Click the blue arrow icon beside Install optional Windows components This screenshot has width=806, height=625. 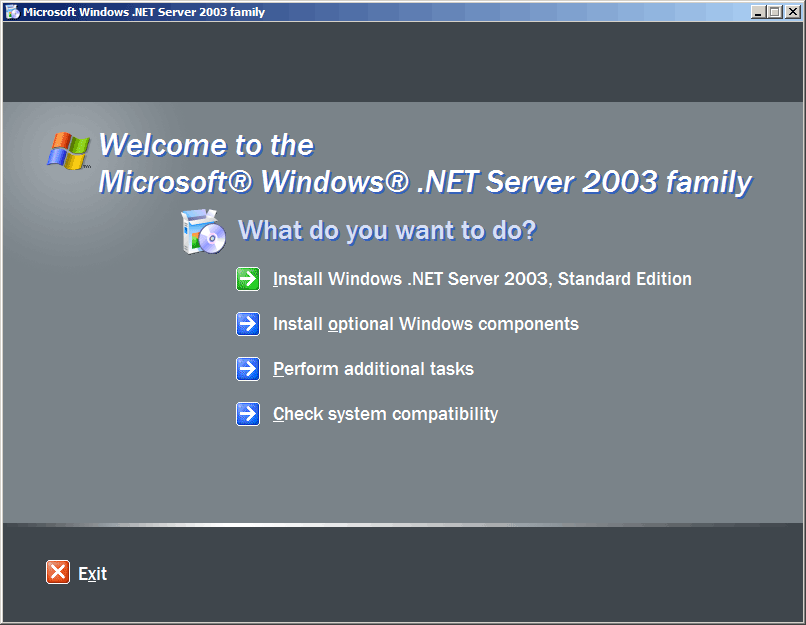248,324
